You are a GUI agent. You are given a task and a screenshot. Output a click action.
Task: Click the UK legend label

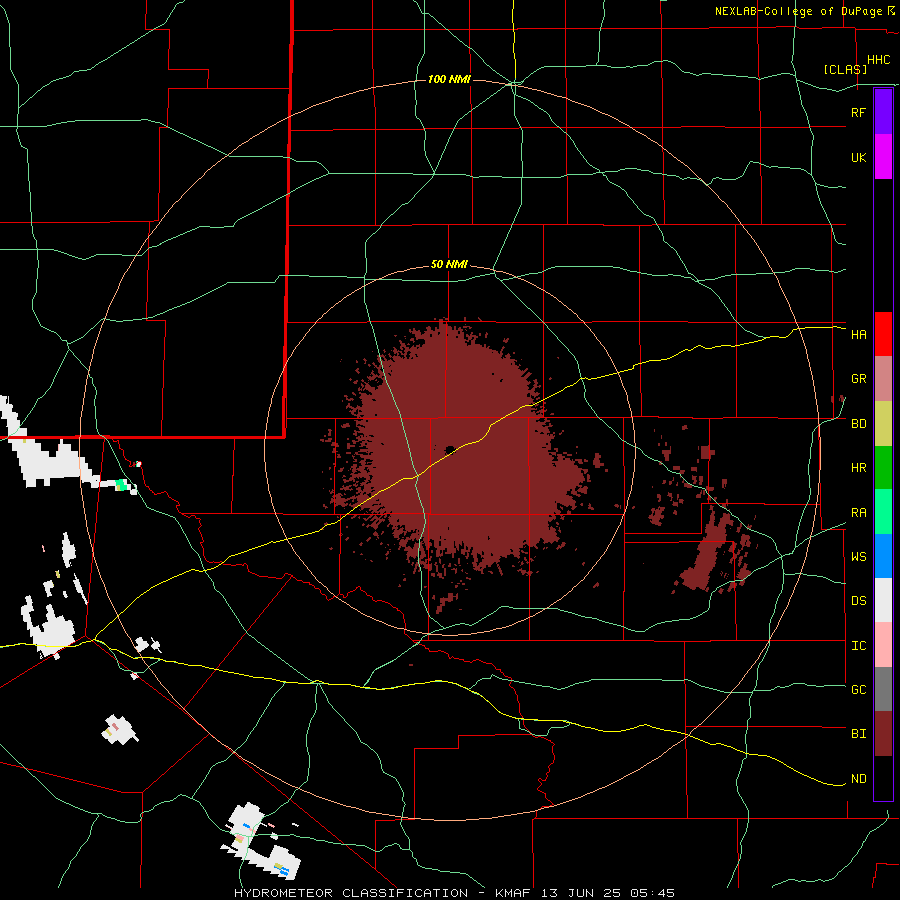coord(858,157)
